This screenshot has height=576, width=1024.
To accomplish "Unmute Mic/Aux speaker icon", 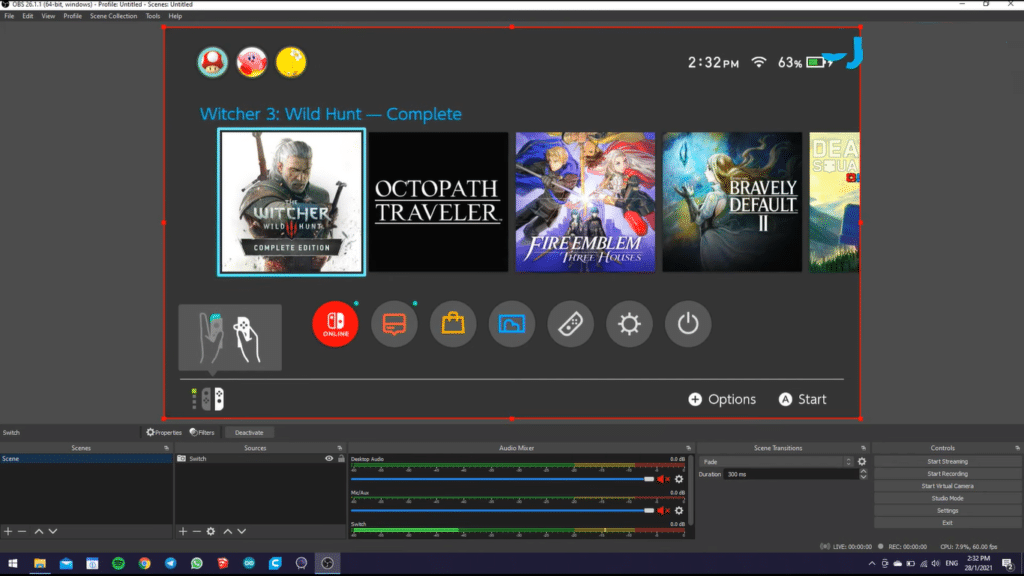I will [x=664, y=511].
